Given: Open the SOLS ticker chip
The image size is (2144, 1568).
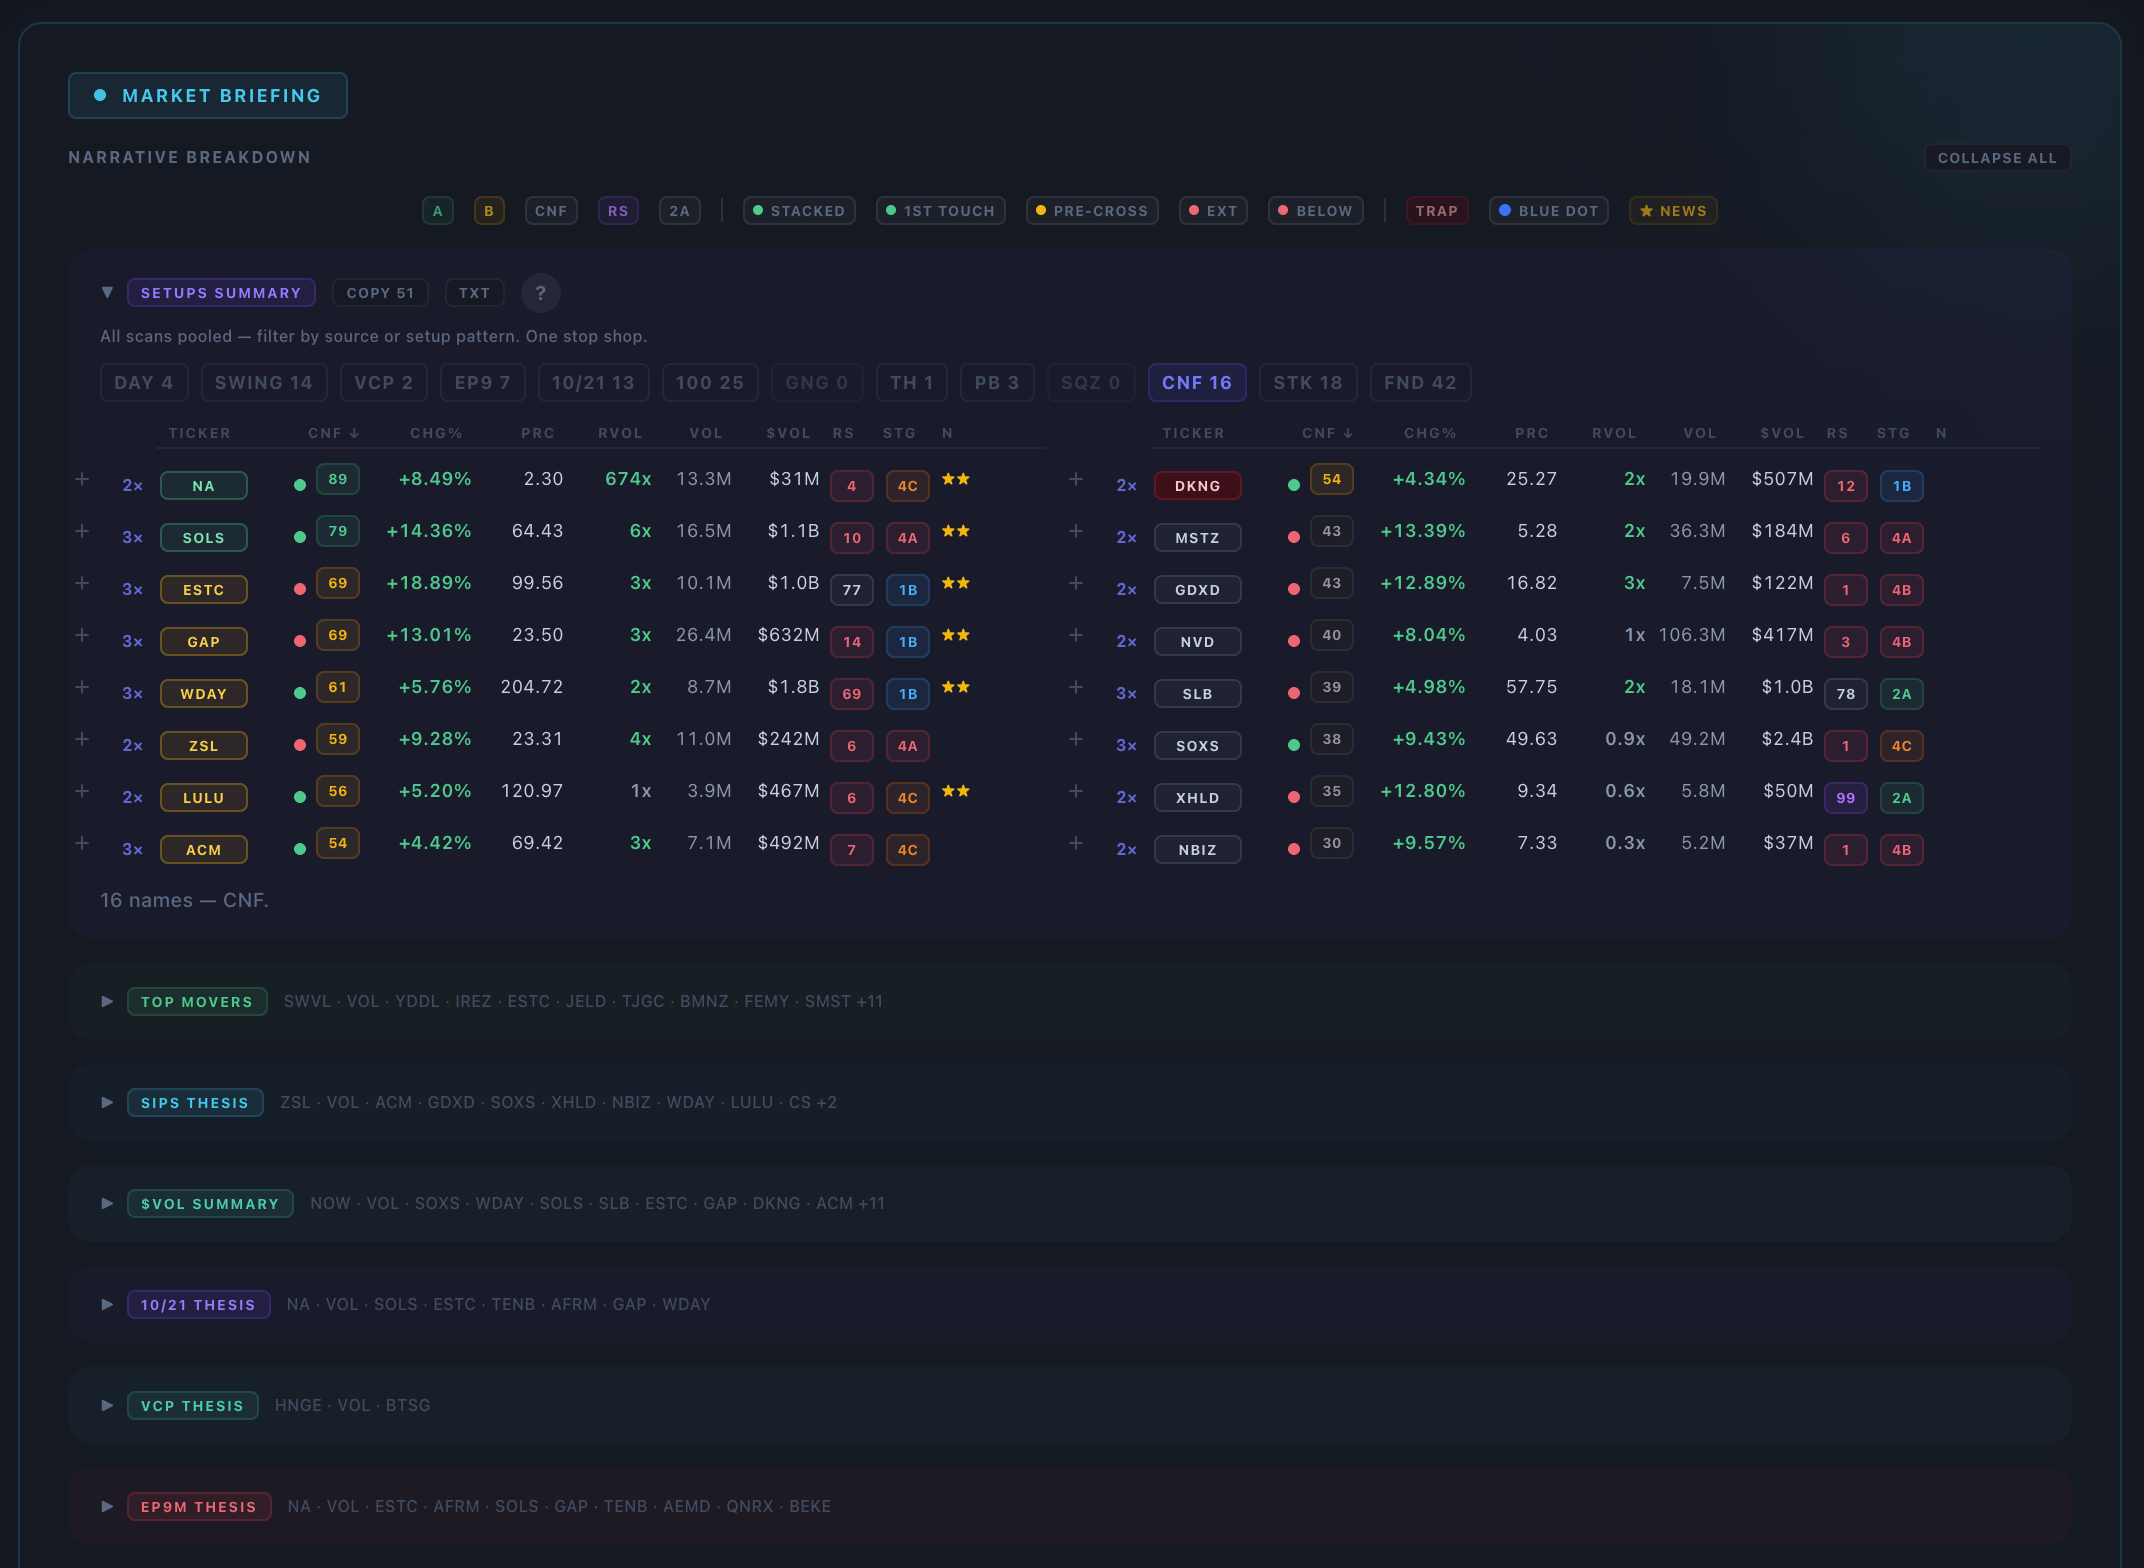Looking at the screenshot, I should (x=204, y=537).
